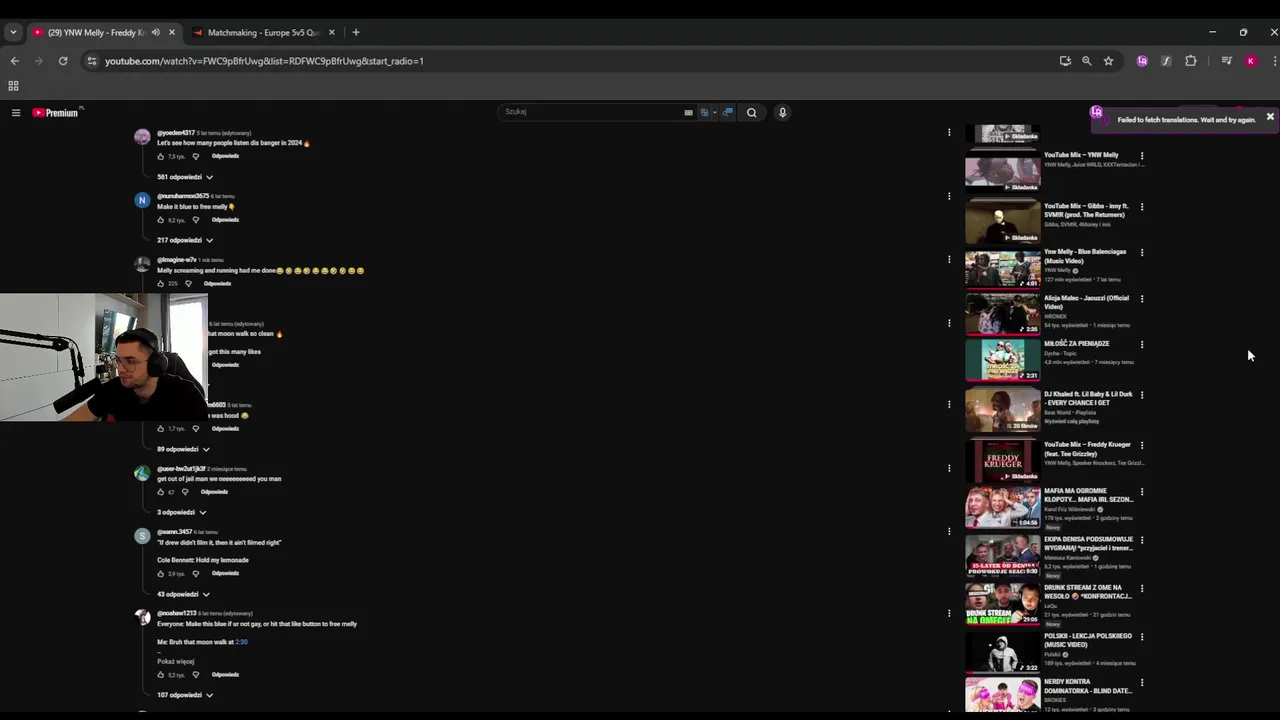The image size is (1280, 720).
Task: Open @nunuharmon3675 channel avatar
Action: [142, 200]
